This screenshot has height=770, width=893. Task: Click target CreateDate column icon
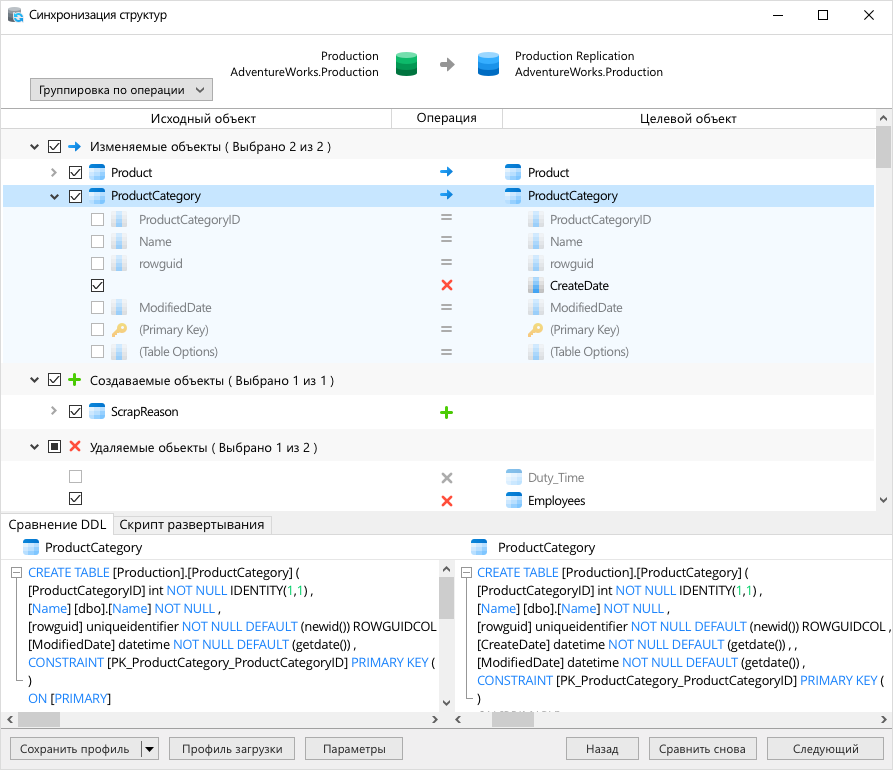535,285
